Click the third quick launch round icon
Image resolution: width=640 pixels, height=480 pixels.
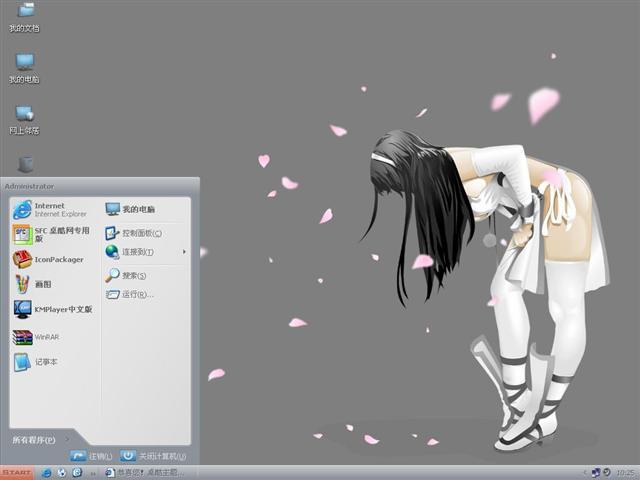(77, 473)
